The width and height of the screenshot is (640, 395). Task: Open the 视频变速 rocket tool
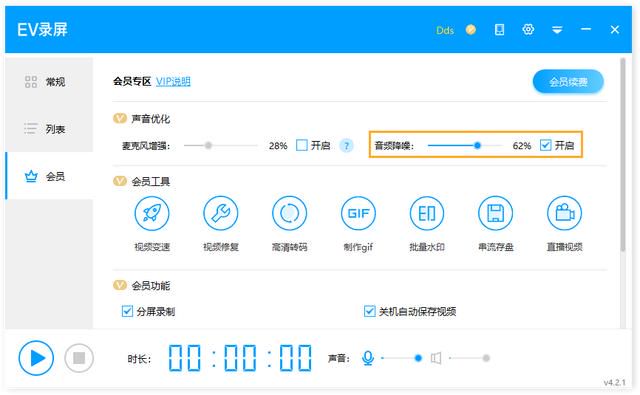152,213
